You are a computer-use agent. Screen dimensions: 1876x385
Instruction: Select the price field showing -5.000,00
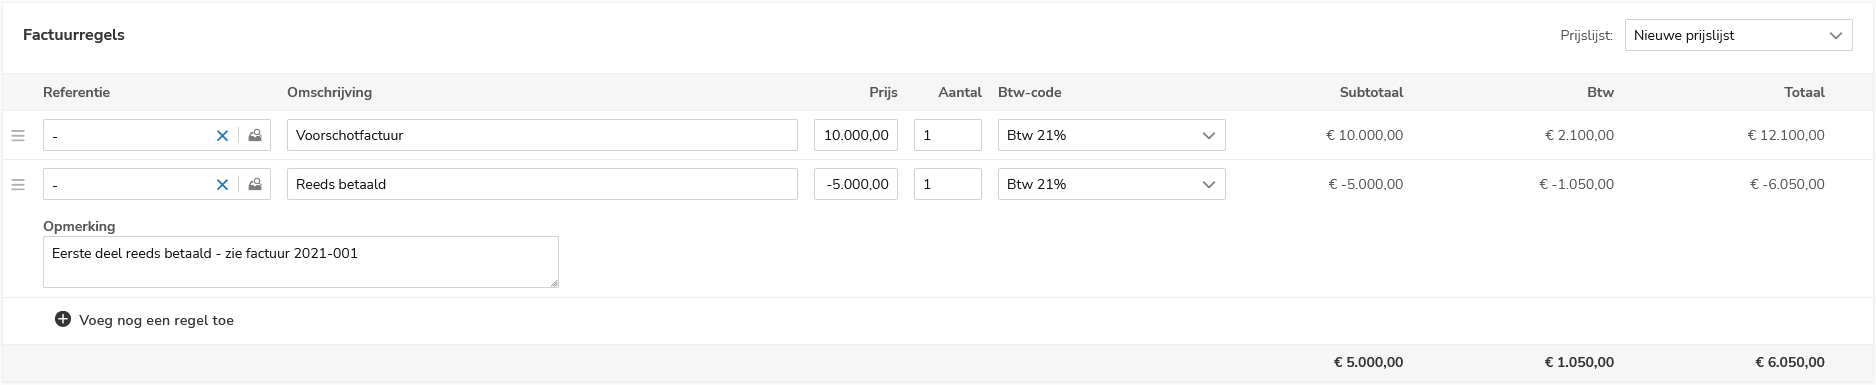coord(856,184)
